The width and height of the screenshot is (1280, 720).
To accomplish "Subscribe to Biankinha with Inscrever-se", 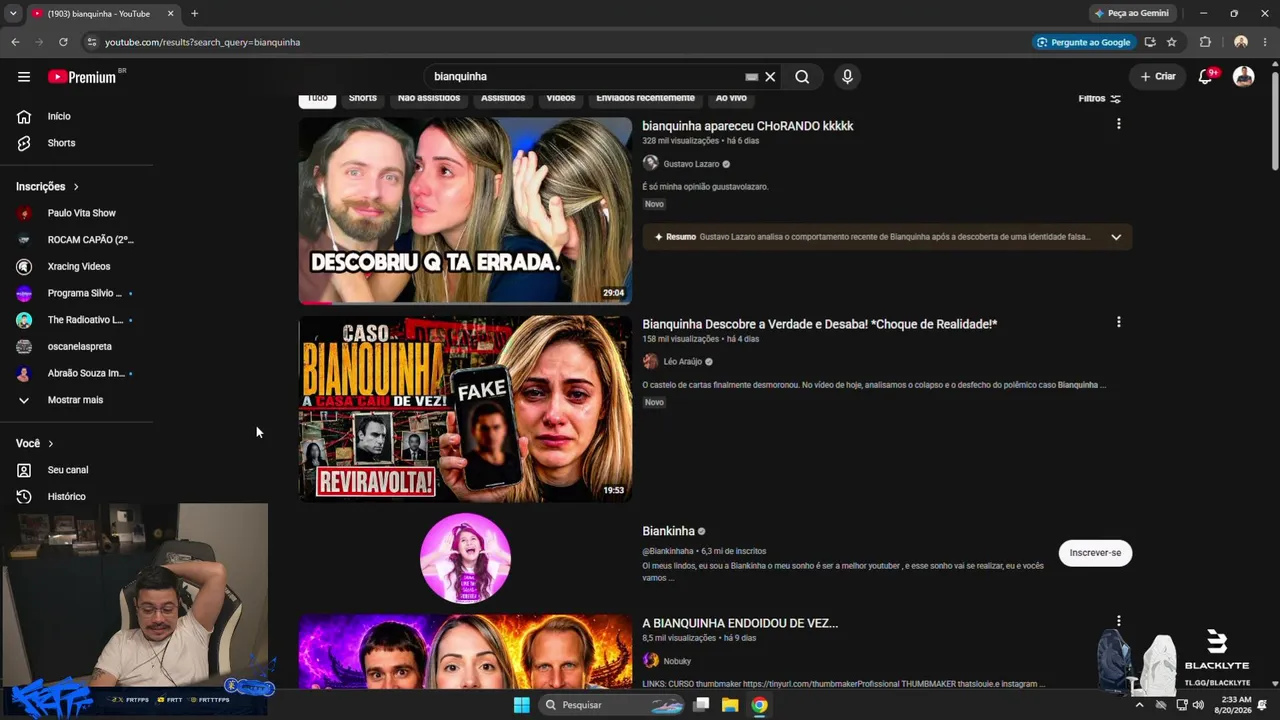I will pyautogui.click(x=1095, y=553).
